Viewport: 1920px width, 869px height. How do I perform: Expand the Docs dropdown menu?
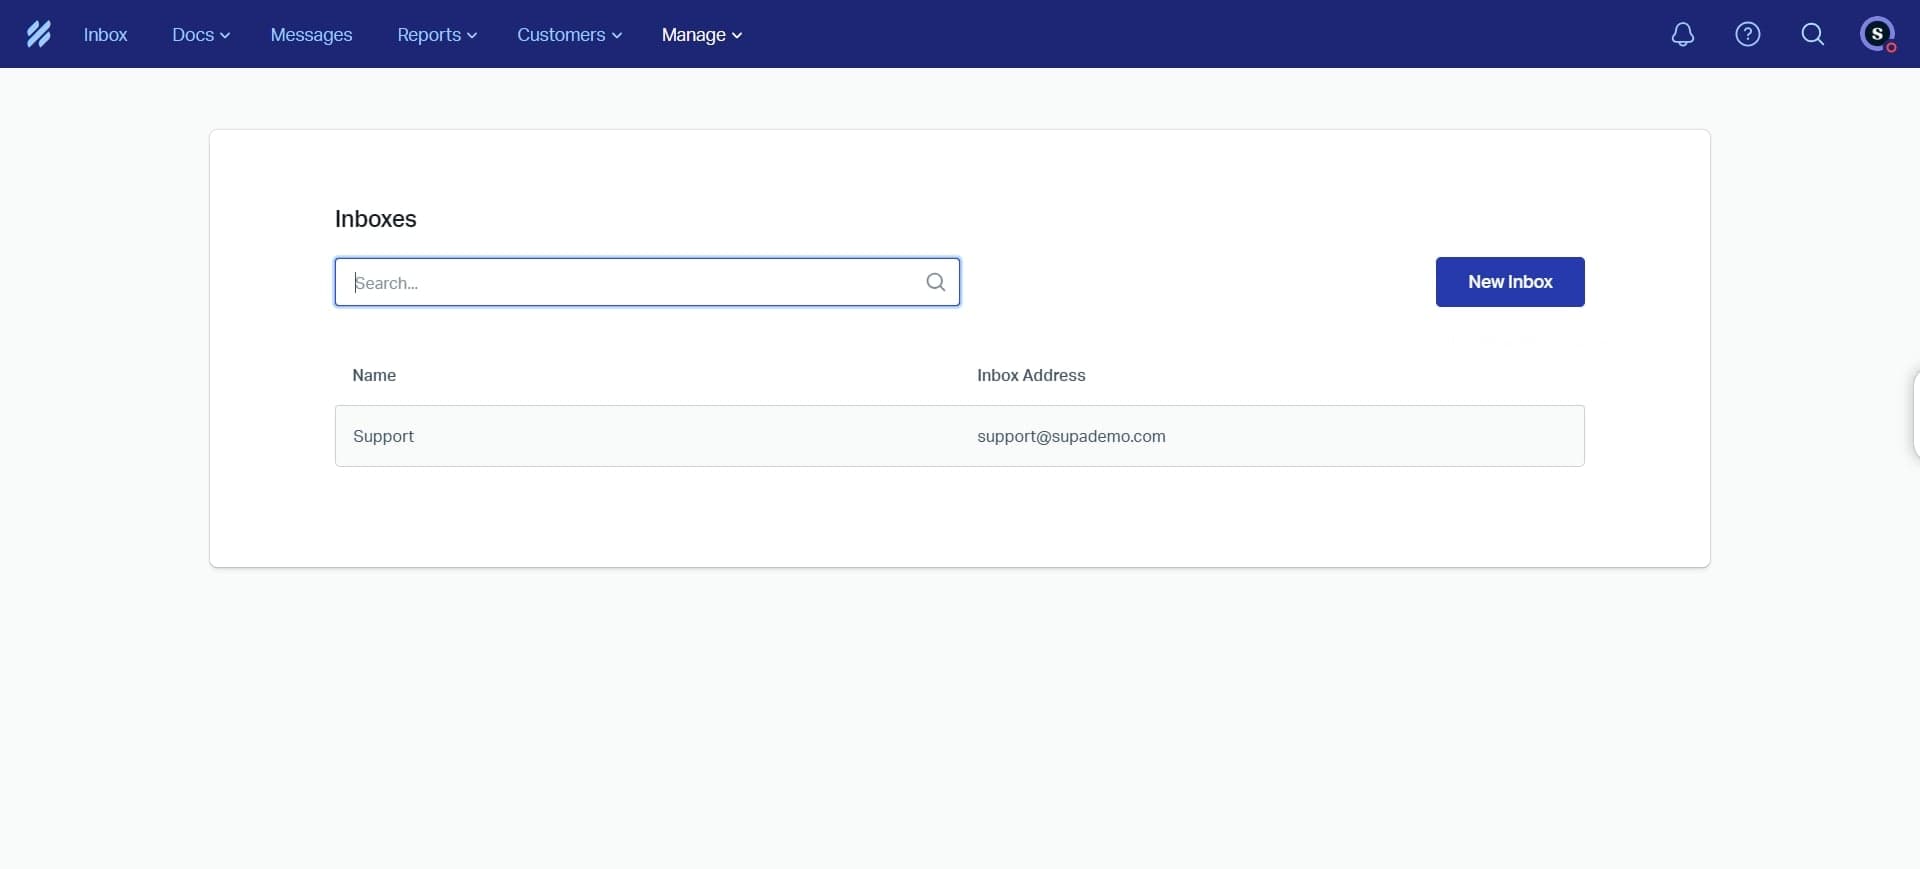click(200, 34)
